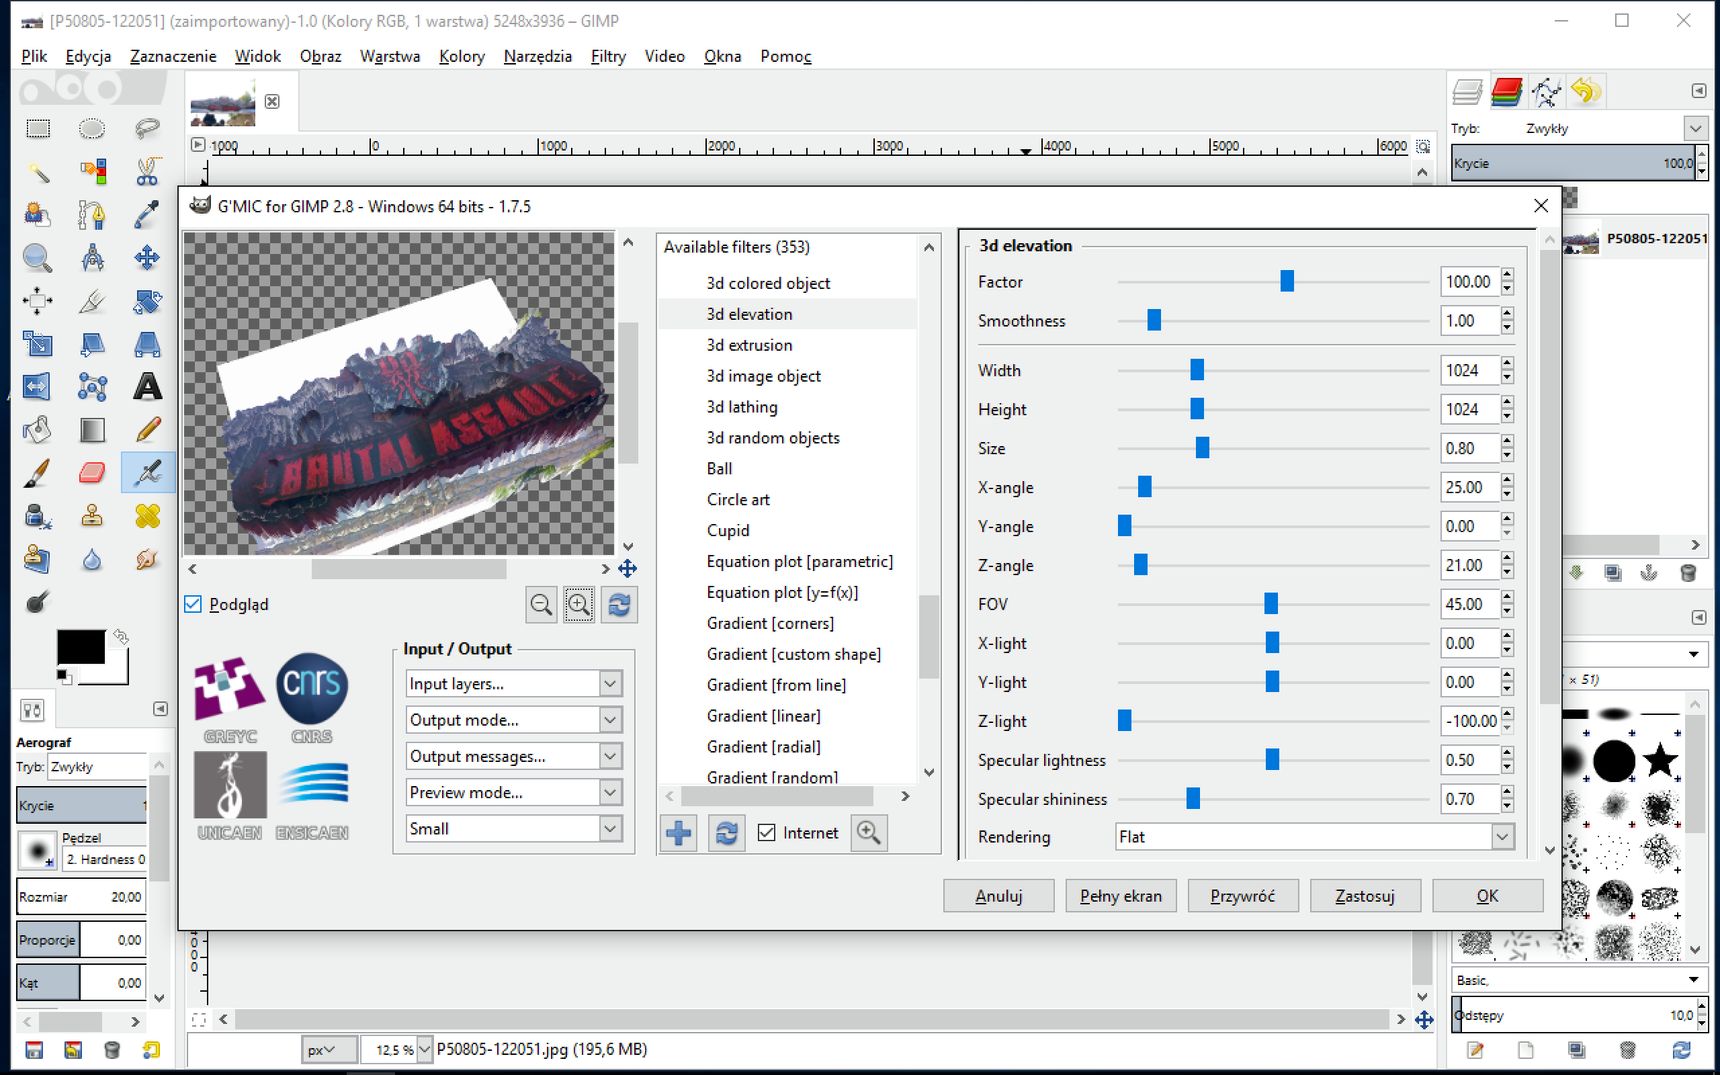Refresh the G'MIC preview
The image size is (1720, 1075).
[x=619, y=604]
